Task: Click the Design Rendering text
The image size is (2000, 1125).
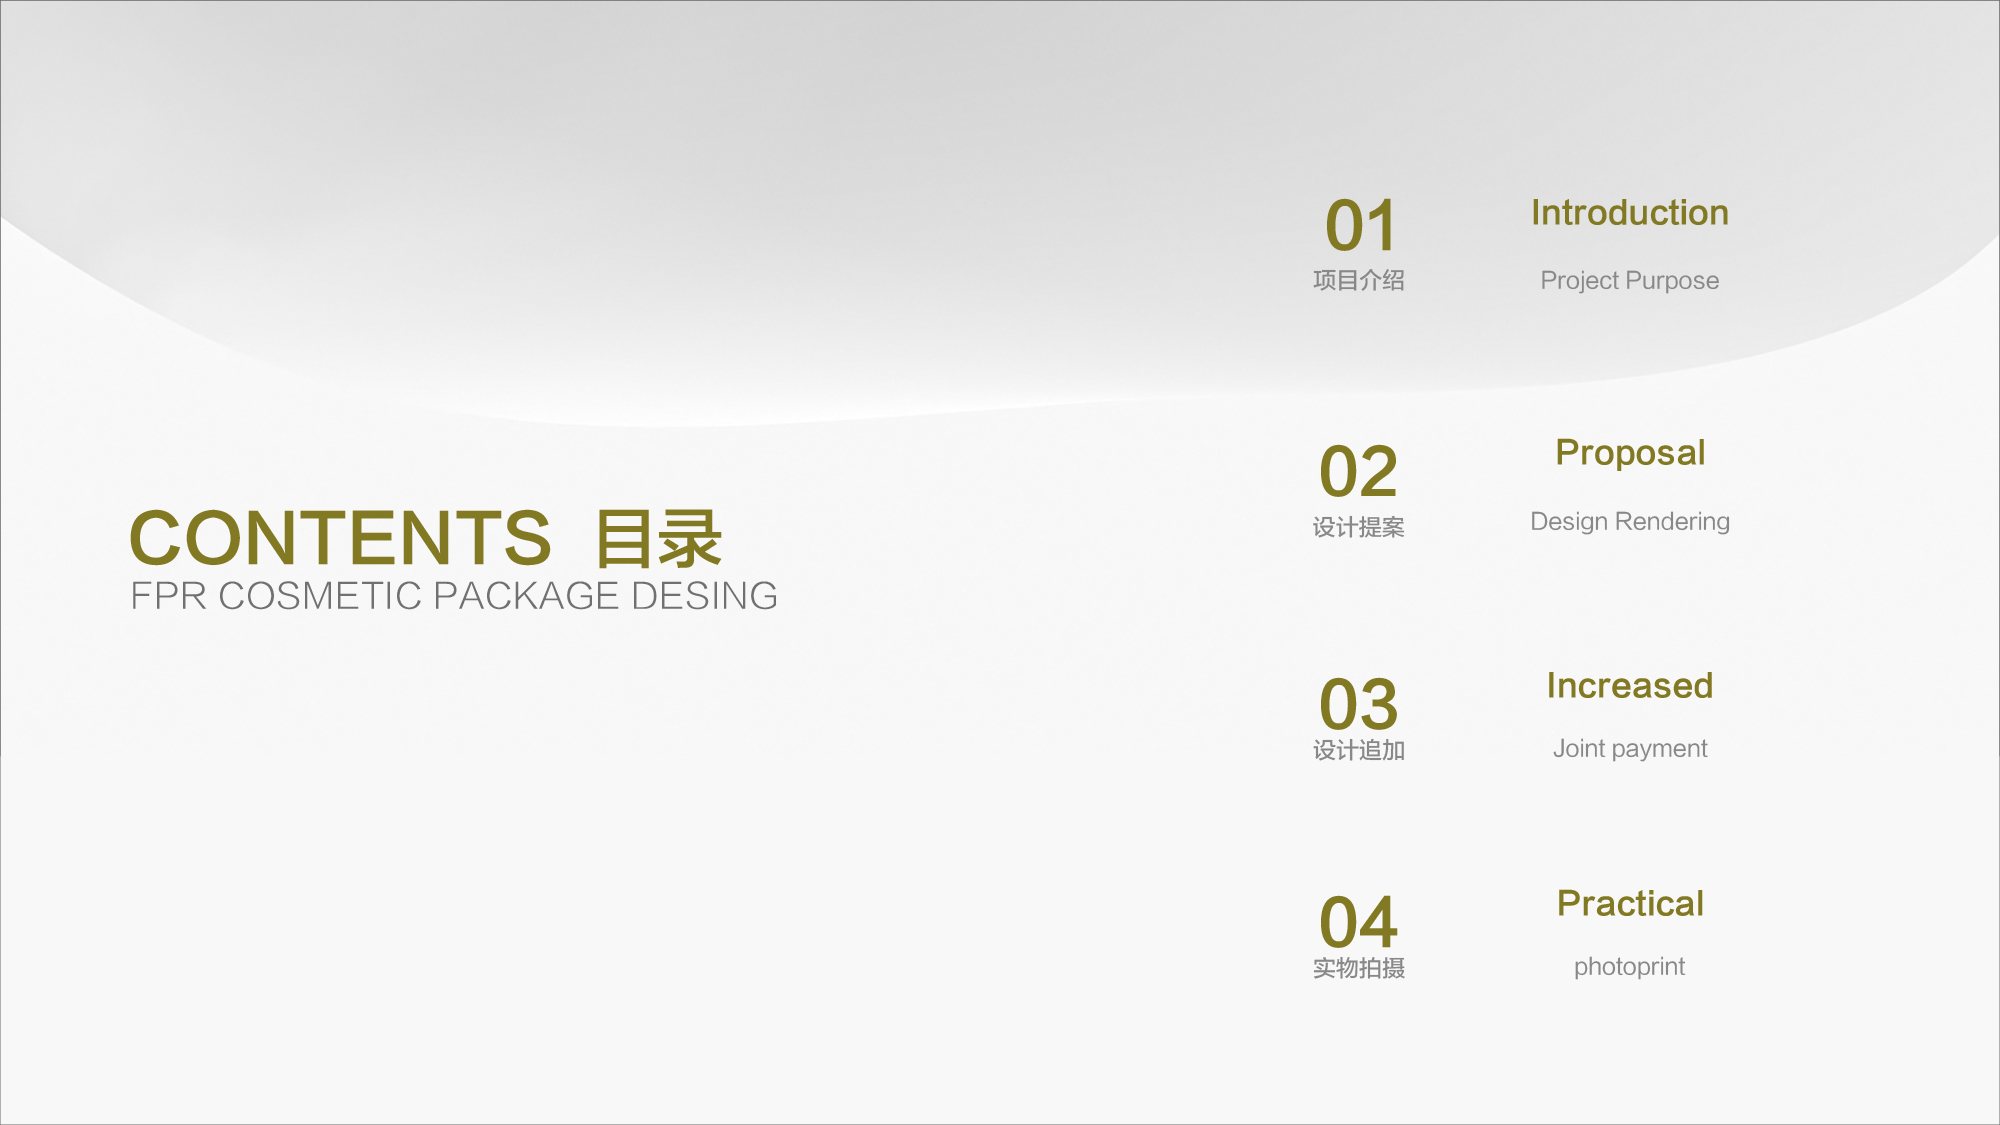Action: tap(1630, 522)
